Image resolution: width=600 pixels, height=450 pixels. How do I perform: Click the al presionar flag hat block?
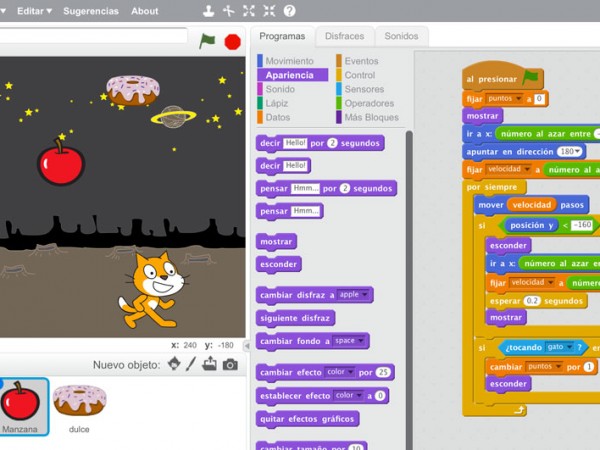502,77
